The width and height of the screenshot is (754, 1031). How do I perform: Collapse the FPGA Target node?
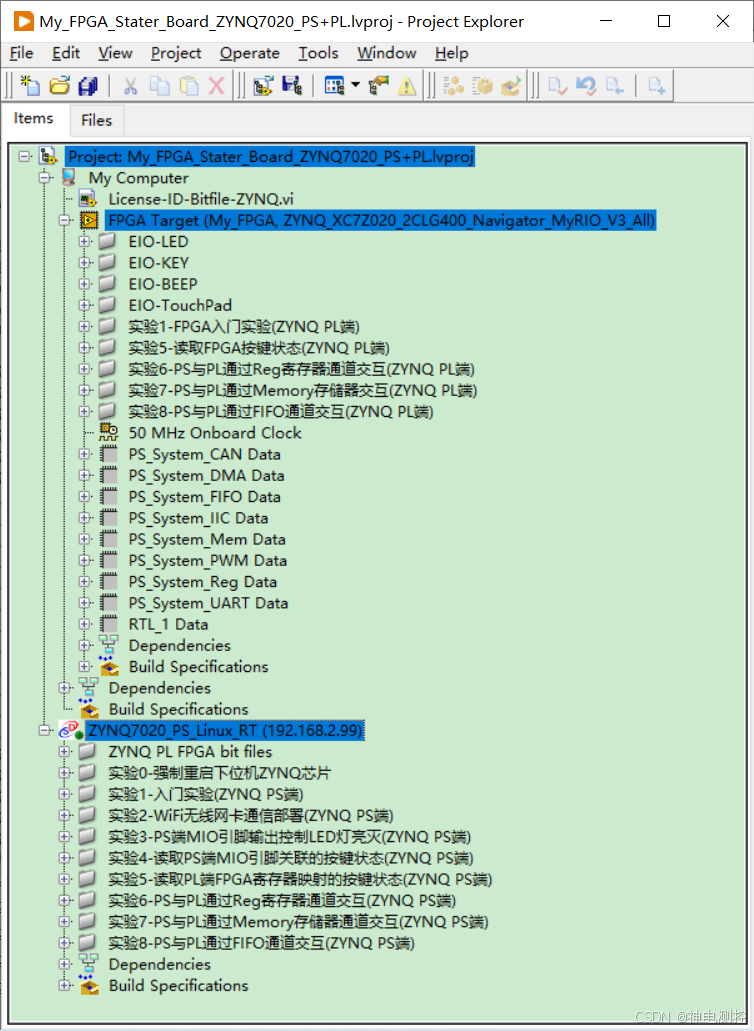(x=64, y=220)
